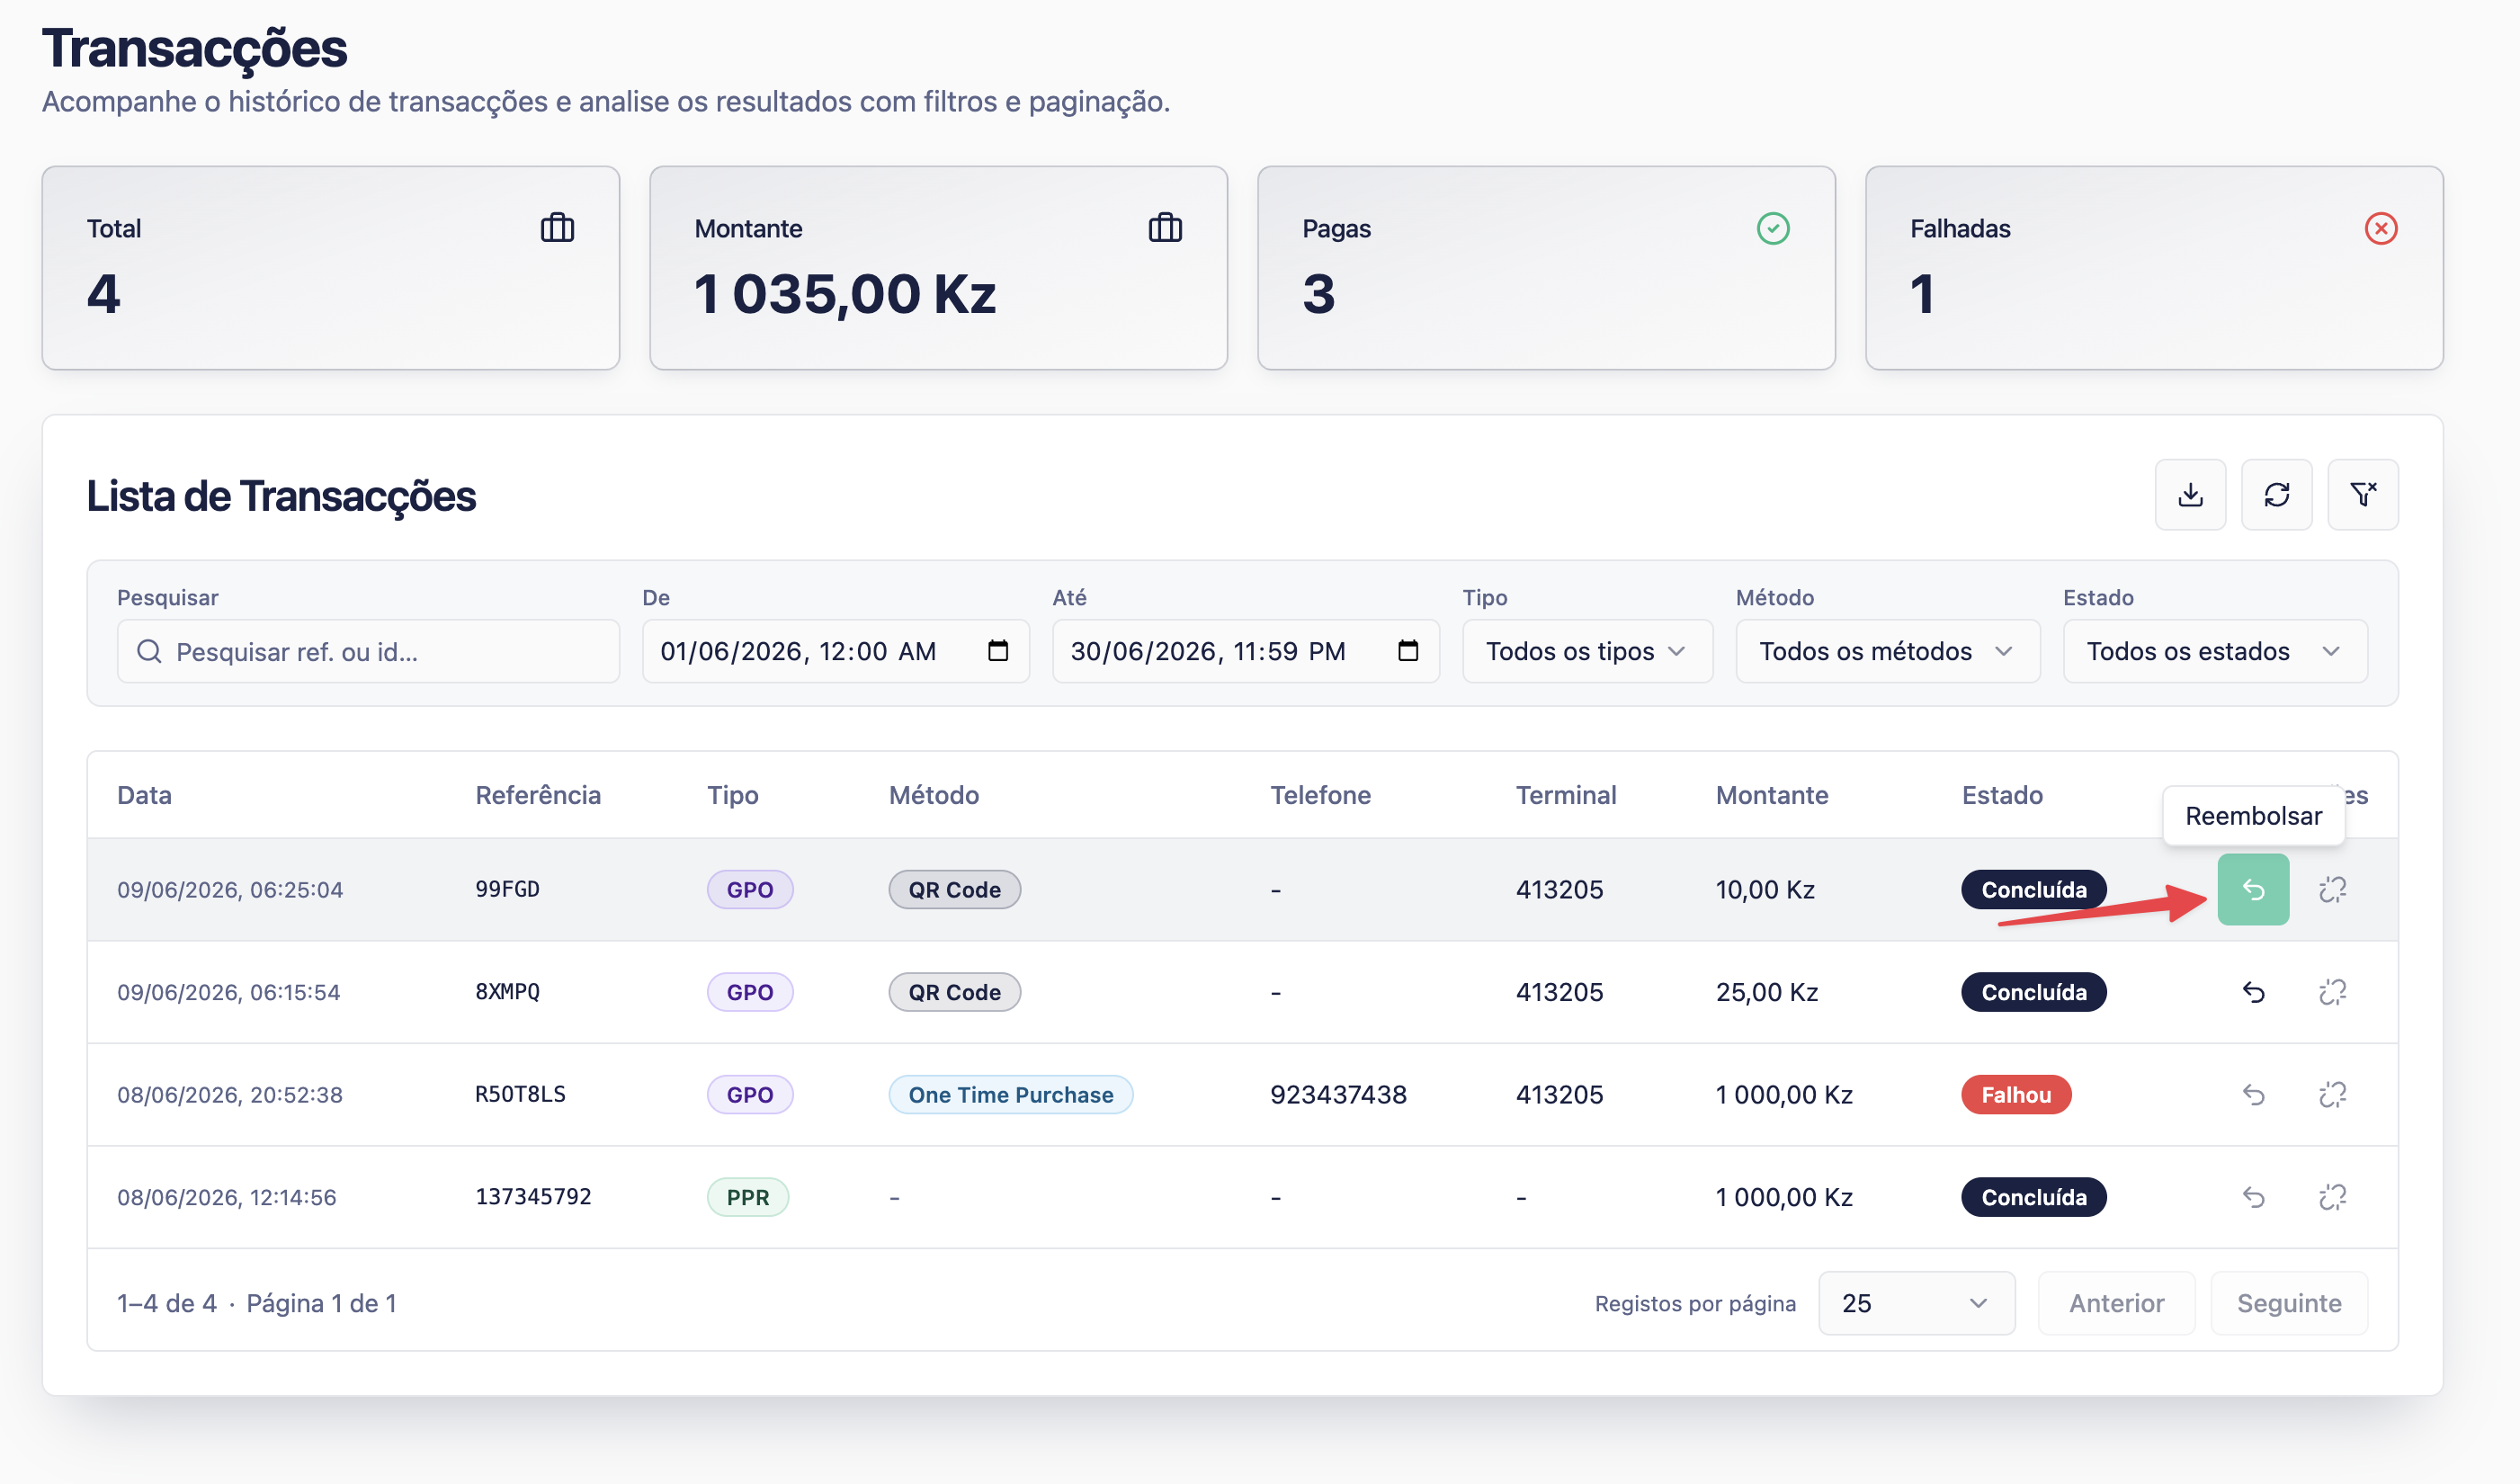Viewport: 2520px width, 1484px height.
Task: Click the refund icon for R50T8LS row
Action: click(2253, 1094)
